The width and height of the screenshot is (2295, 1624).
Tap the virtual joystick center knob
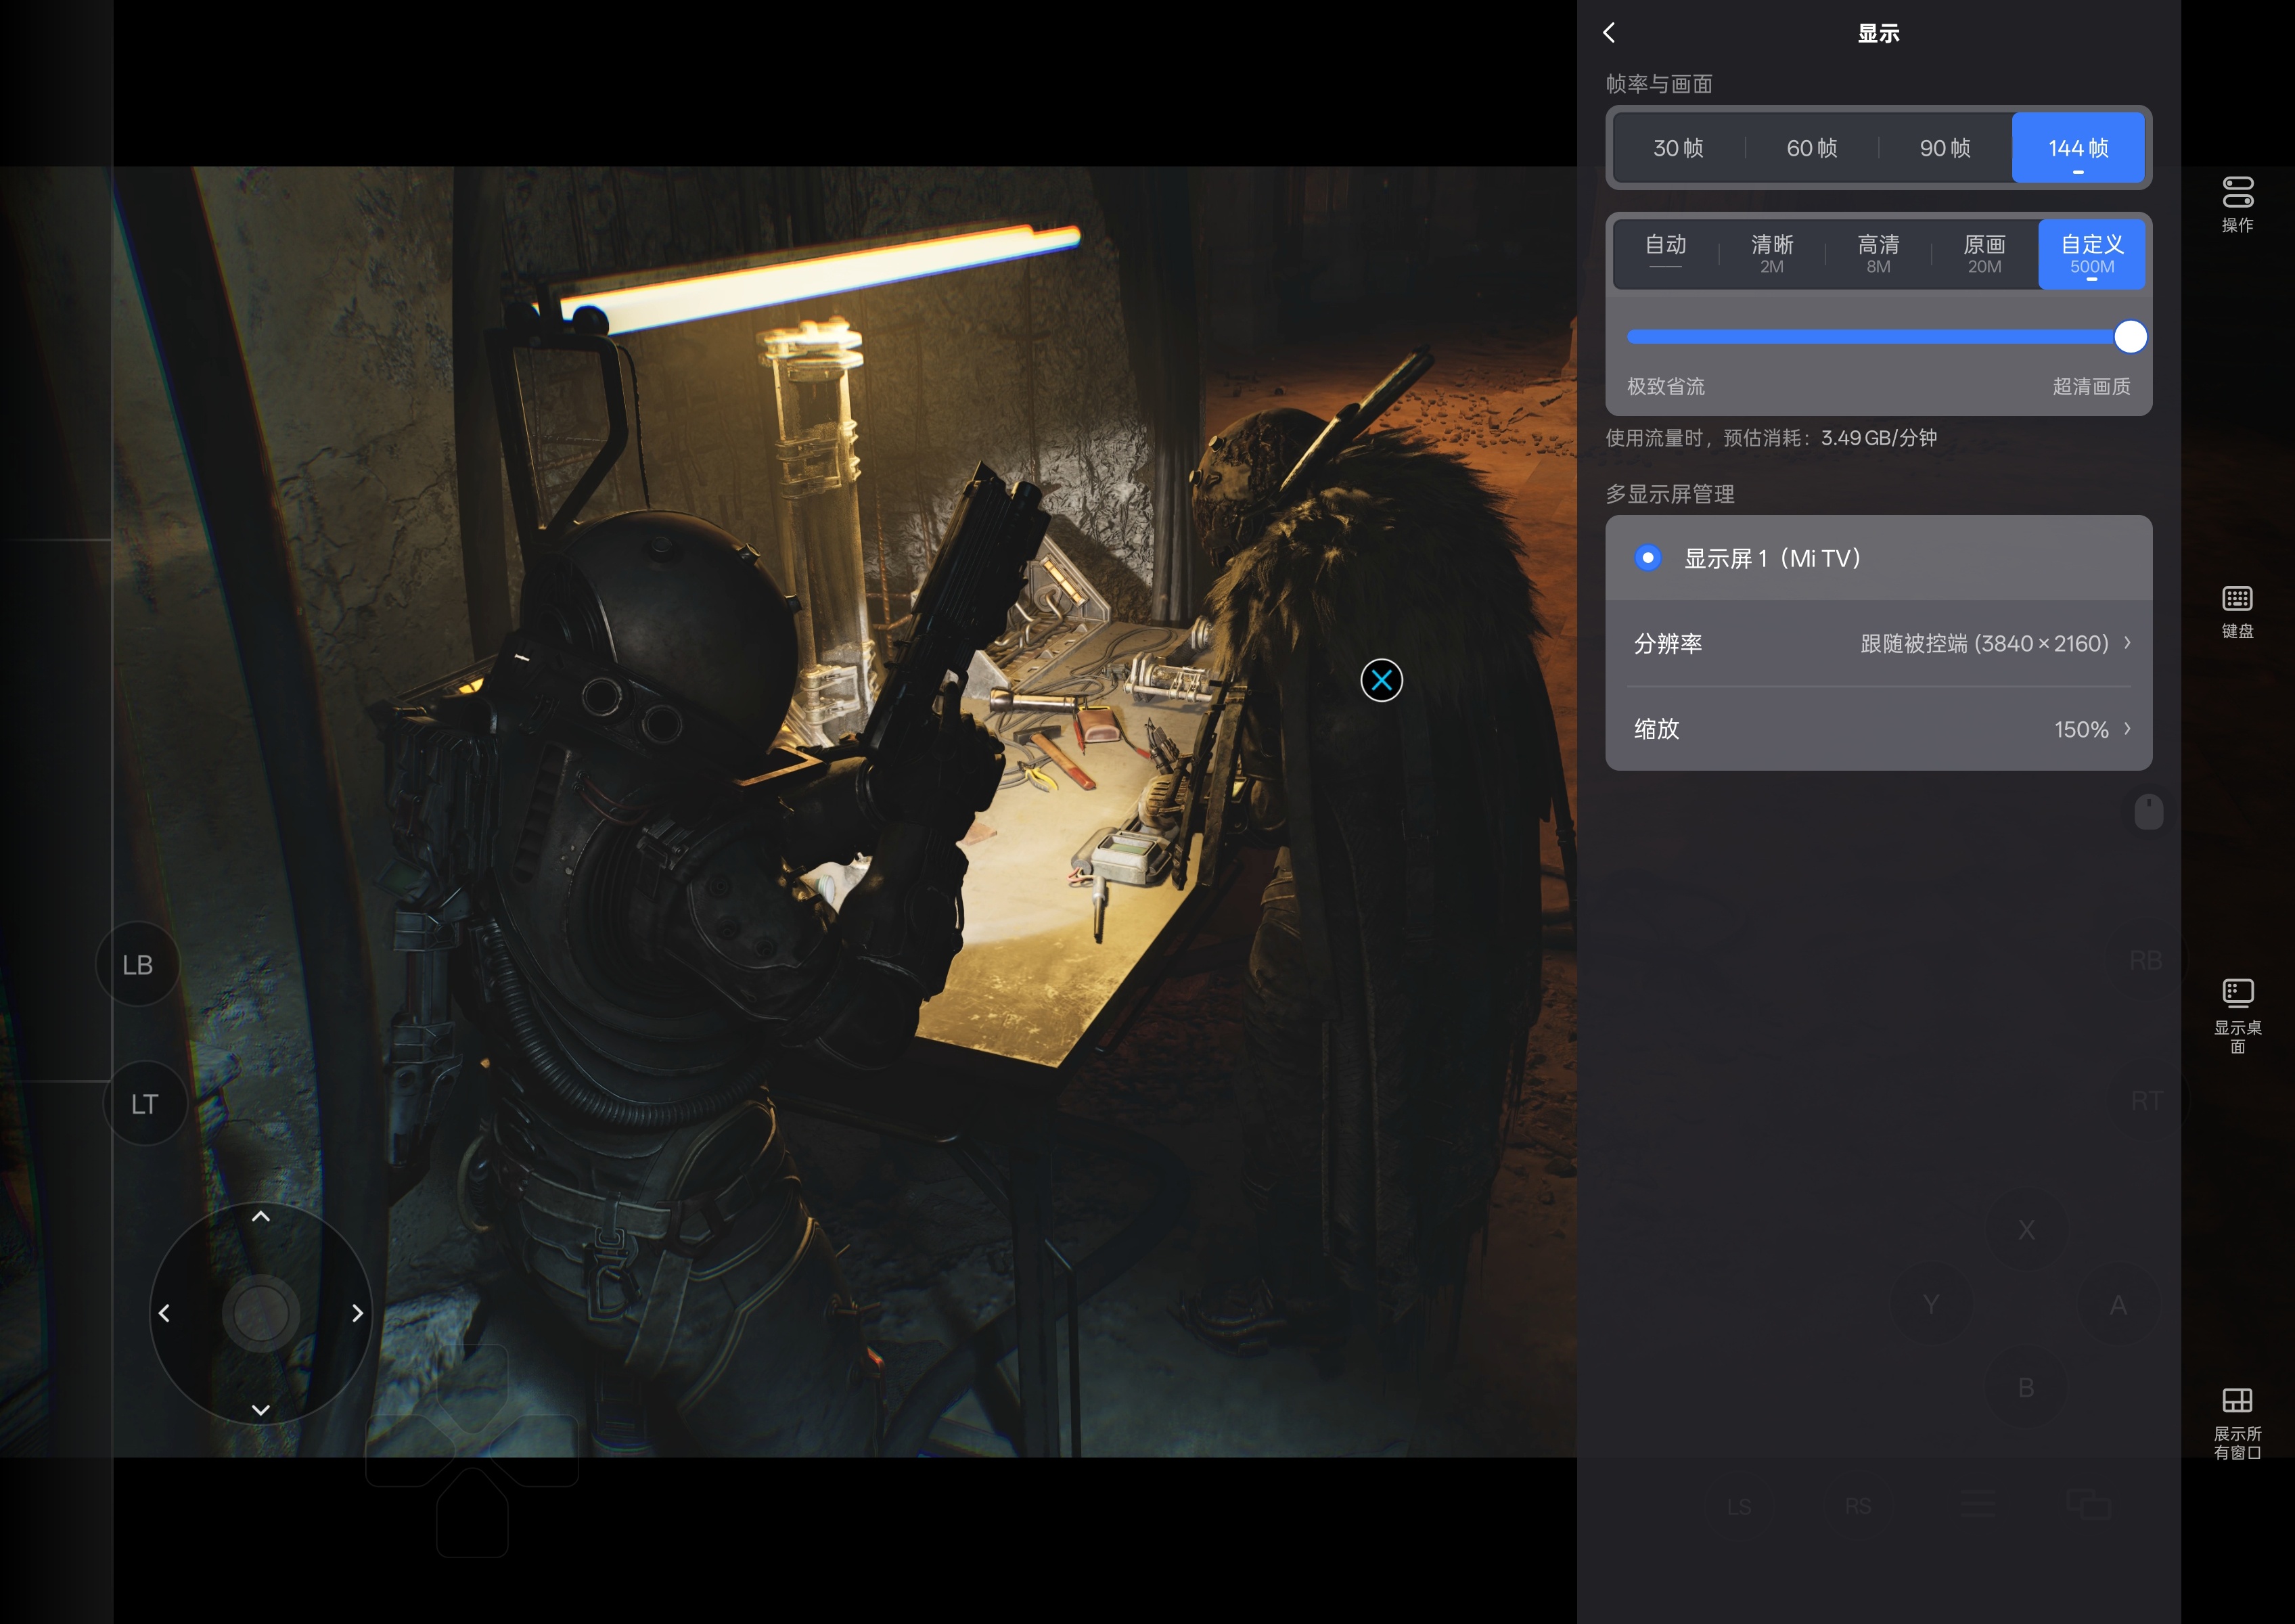[x=261, y=1313]
